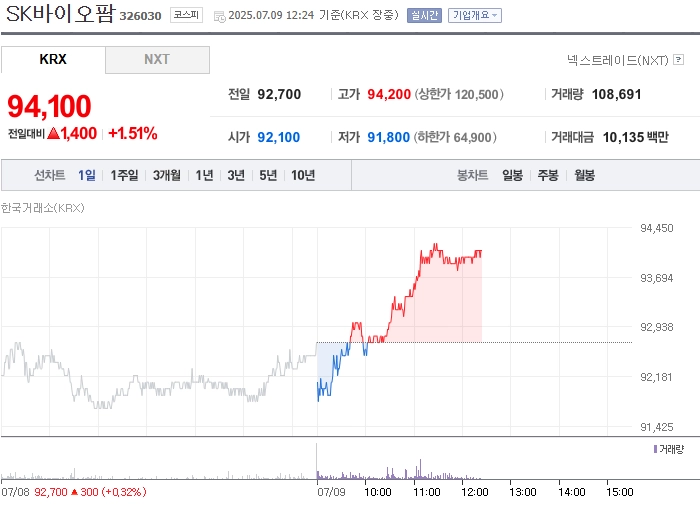This screenshot has width=700, height=515.
Task: Click the SK바이오팜 stock name heading
Action: (60, 13)
